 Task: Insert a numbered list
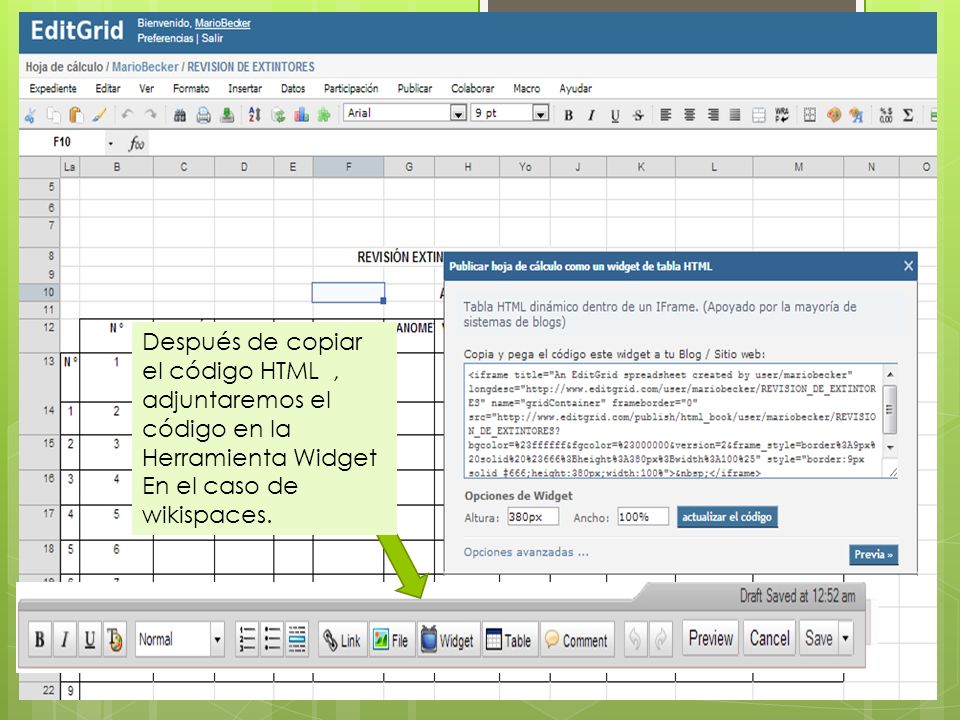pos(247,639)
